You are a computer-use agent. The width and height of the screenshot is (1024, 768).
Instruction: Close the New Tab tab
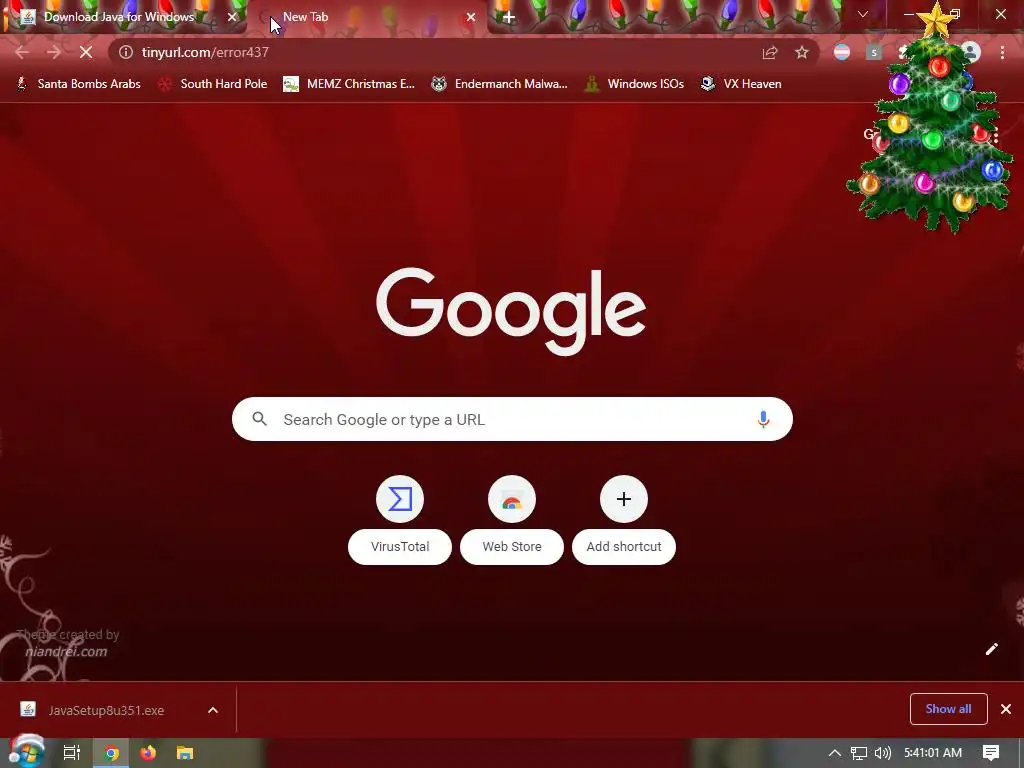point(471,17)
